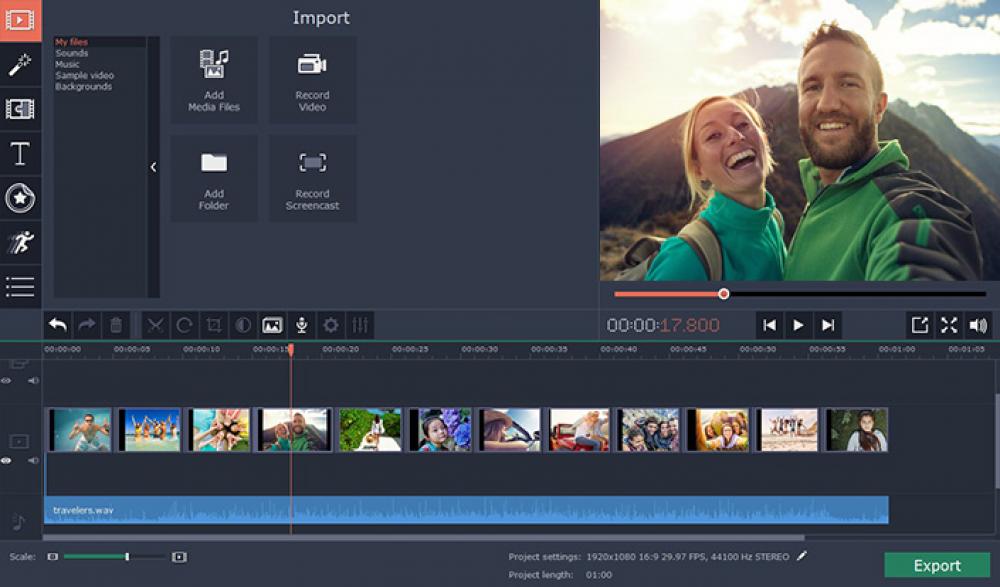1000x587 pixels.
Task: Click the preview playback progress slider
Action: click(x=725, y=294)
